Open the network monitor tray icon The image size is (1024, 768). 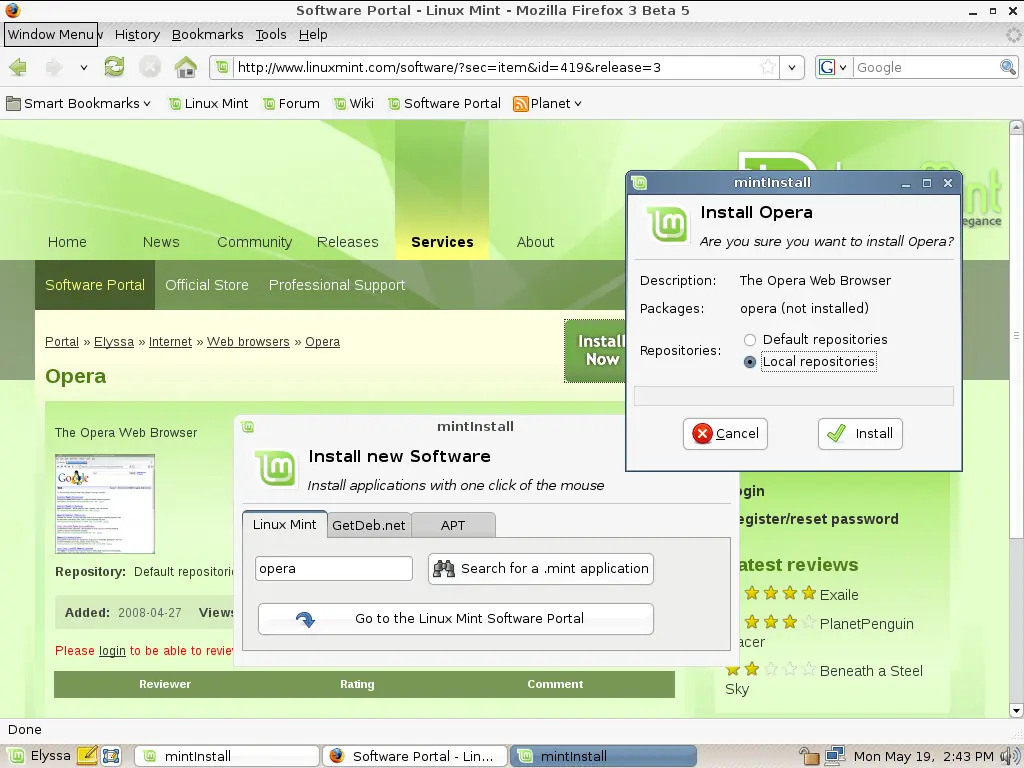[834, 756]
